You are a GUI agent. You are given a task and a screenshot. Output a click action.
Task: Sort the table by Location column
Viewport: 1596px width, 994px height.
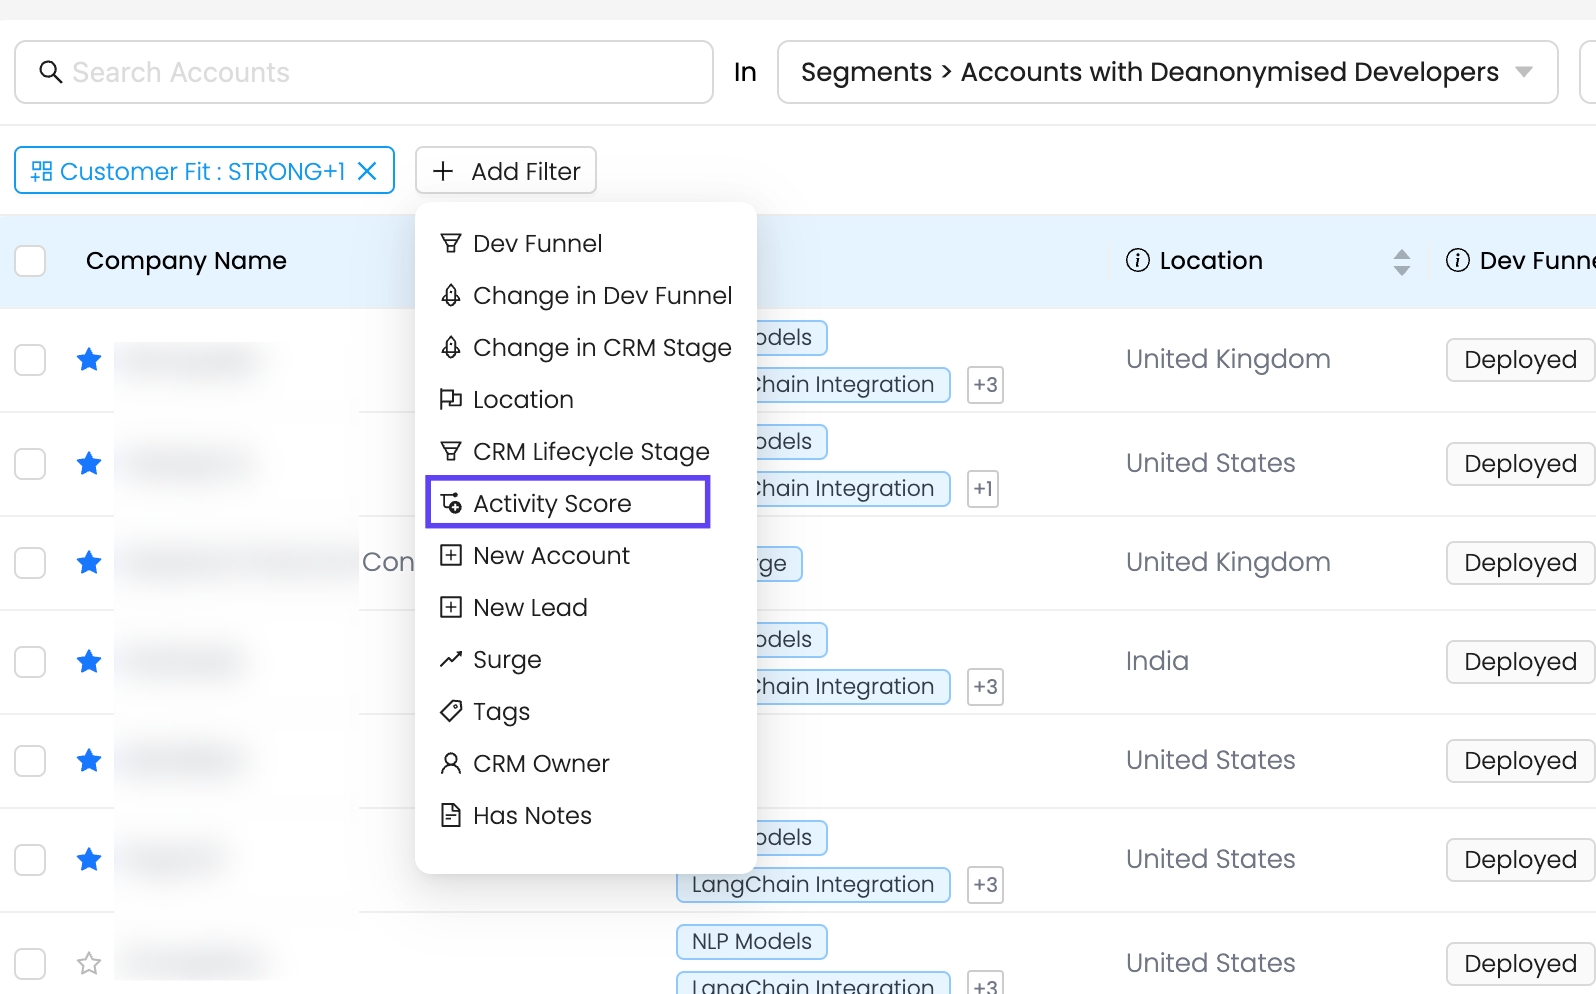tap(1401, 262)
